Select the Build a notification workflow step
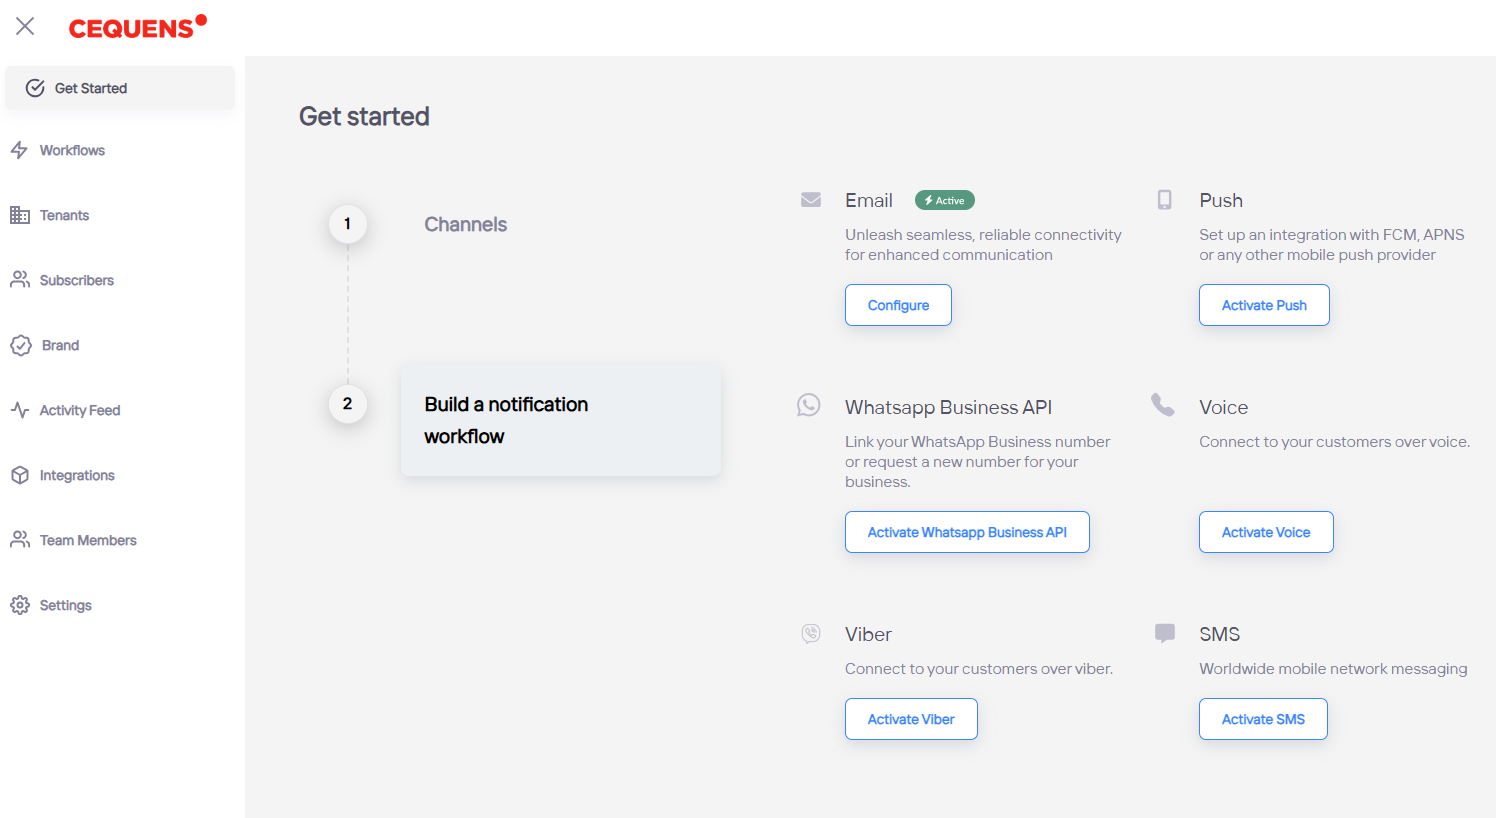The height and width of the screenshot is (818, 1496). tap(560, 420)
